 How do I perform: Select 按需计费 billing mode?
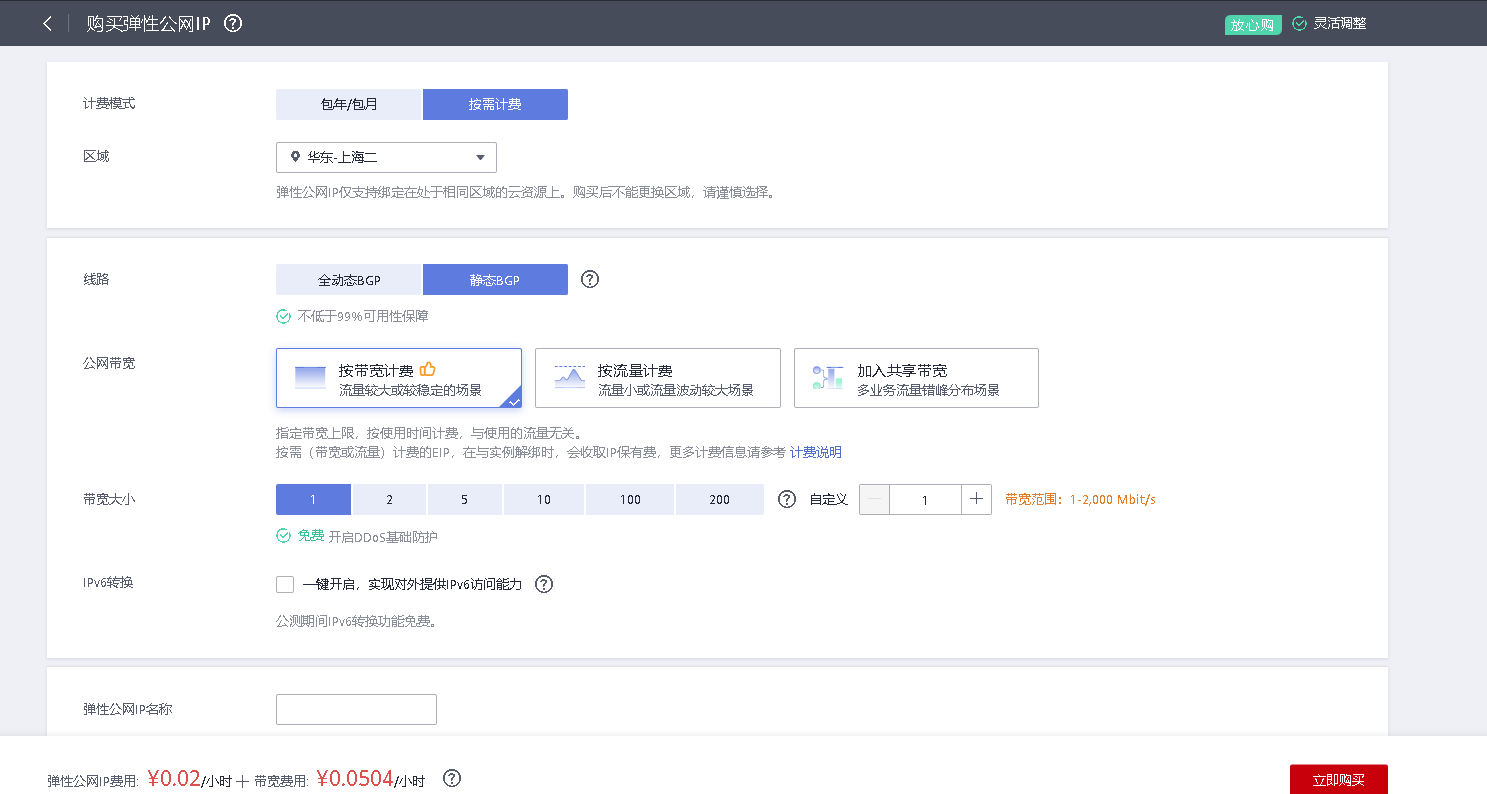(x=495, y=104)
